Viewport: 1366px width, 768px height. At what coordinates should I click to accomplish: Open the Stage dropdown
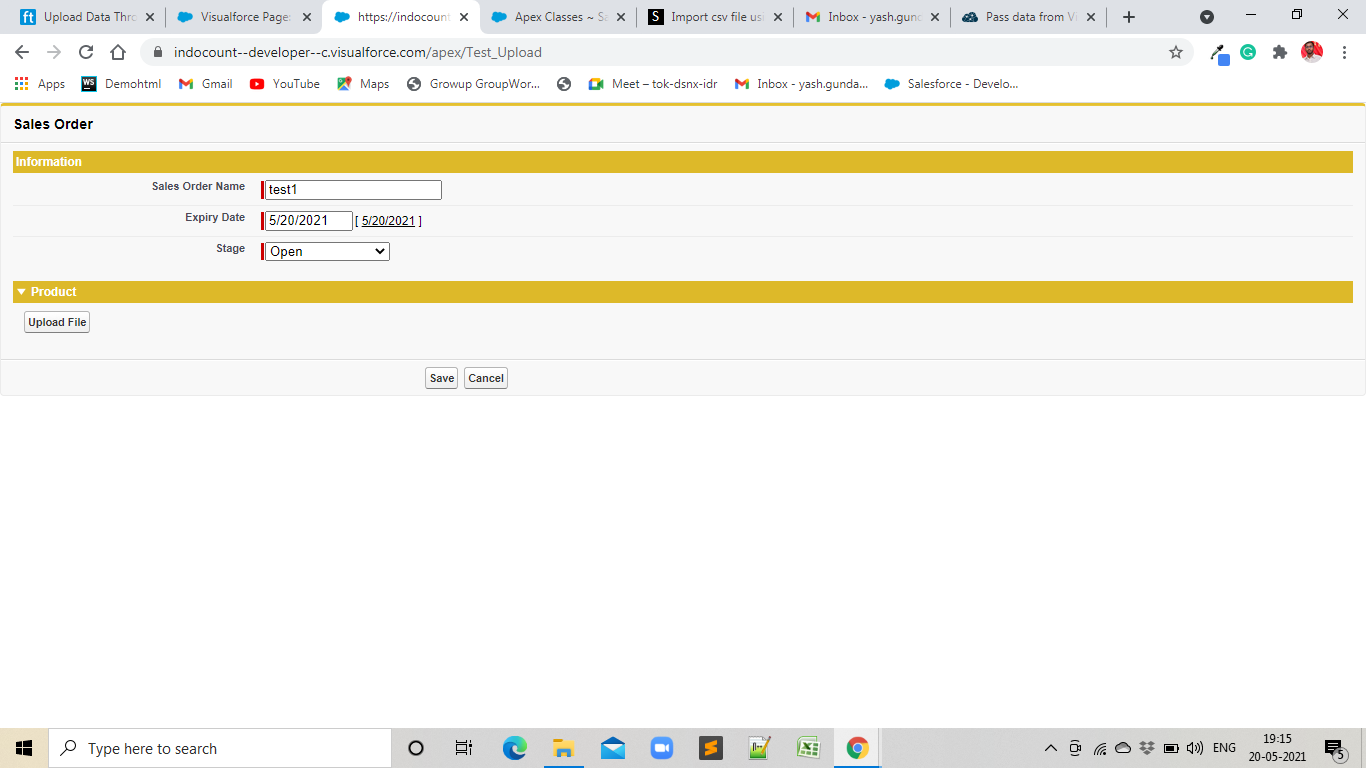[327, 251]
